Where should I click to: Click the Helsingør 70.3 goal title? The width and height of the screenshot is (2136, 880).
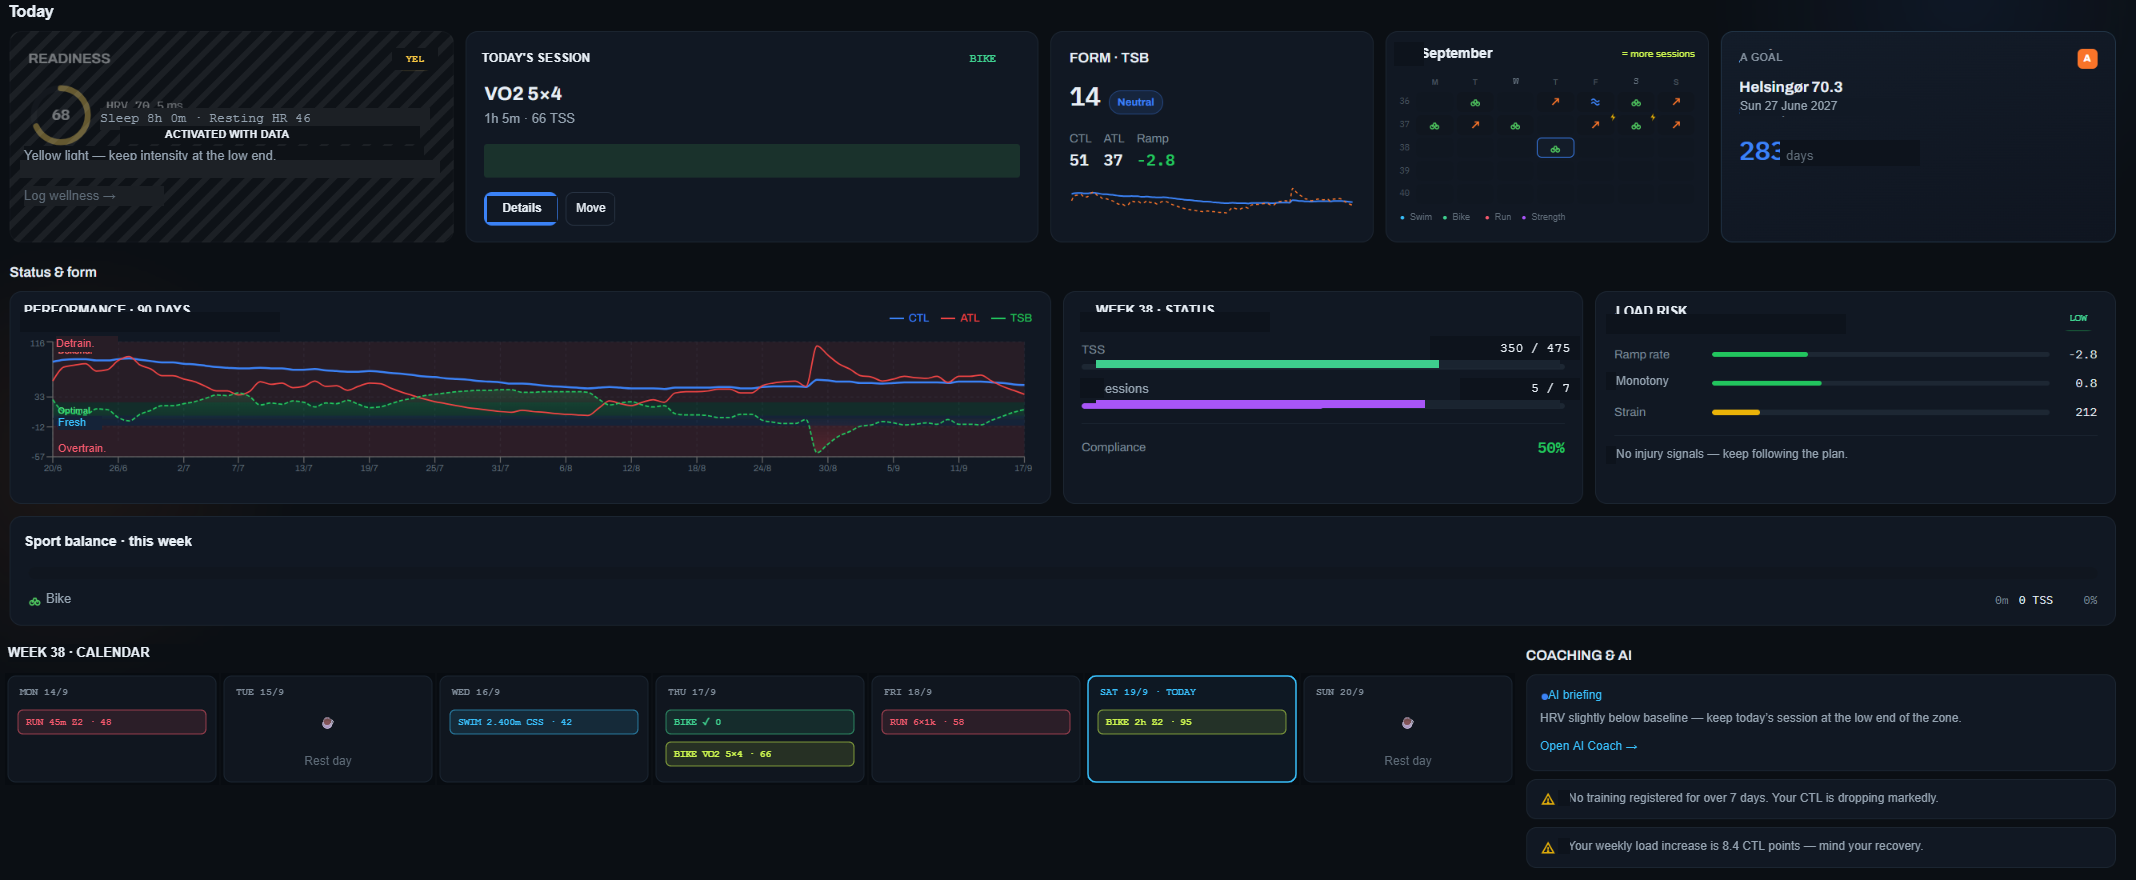click(x=1790, y=87)
